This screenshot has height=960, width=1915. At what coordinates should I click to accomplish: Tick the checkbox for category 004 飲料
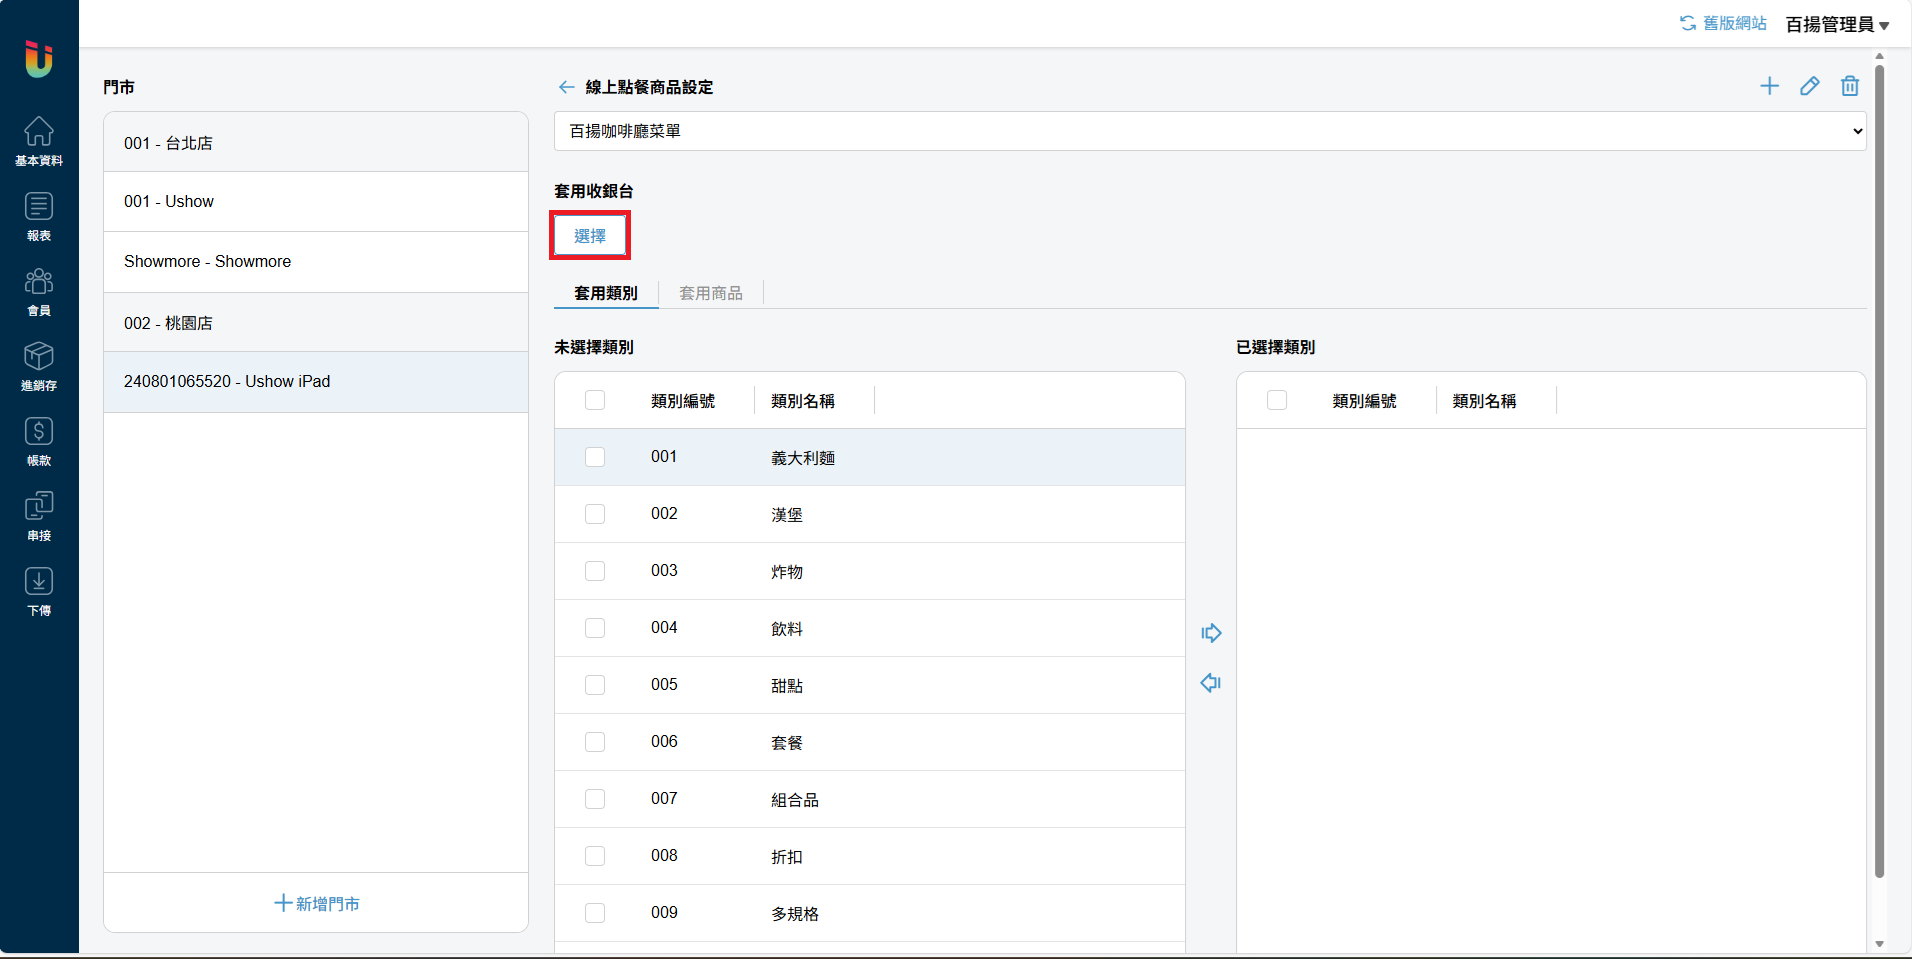click(x=595, y=628)
